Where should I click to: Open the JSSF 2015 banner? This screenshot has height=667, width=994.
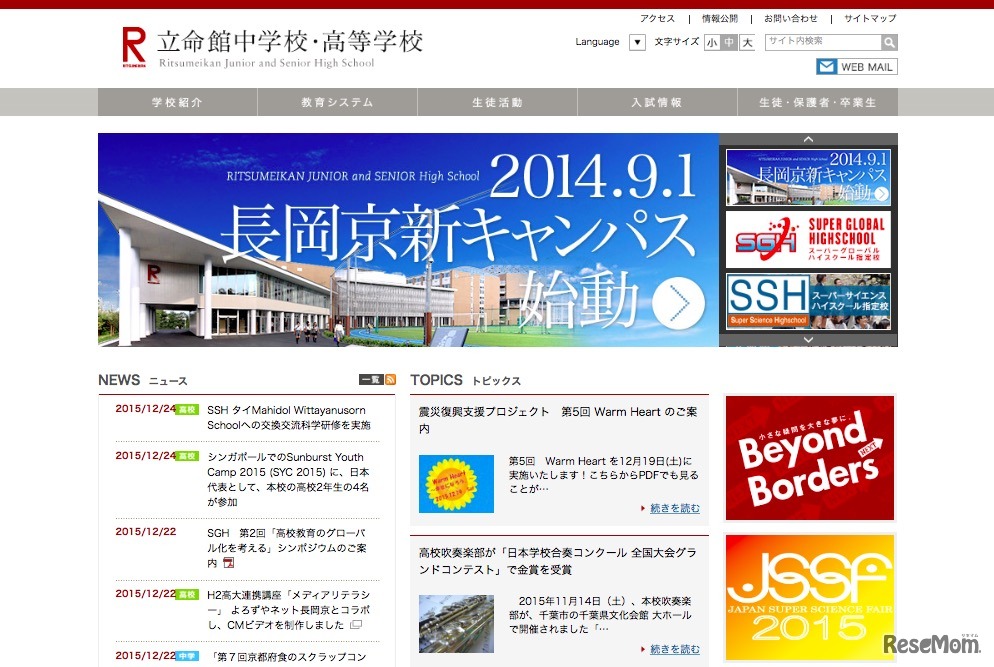(x=810, y=597)
